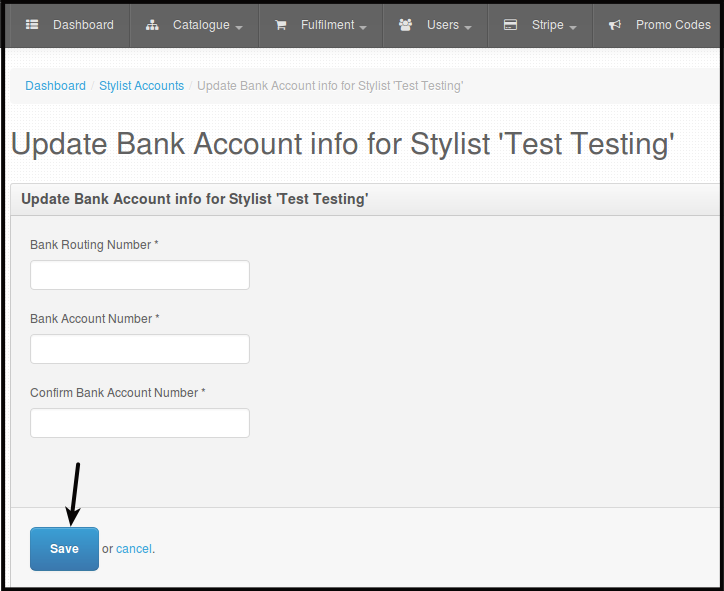Open the Catalogue menu
The height and width of the screenshot is (591, 724).
click(x=194, y=25)
